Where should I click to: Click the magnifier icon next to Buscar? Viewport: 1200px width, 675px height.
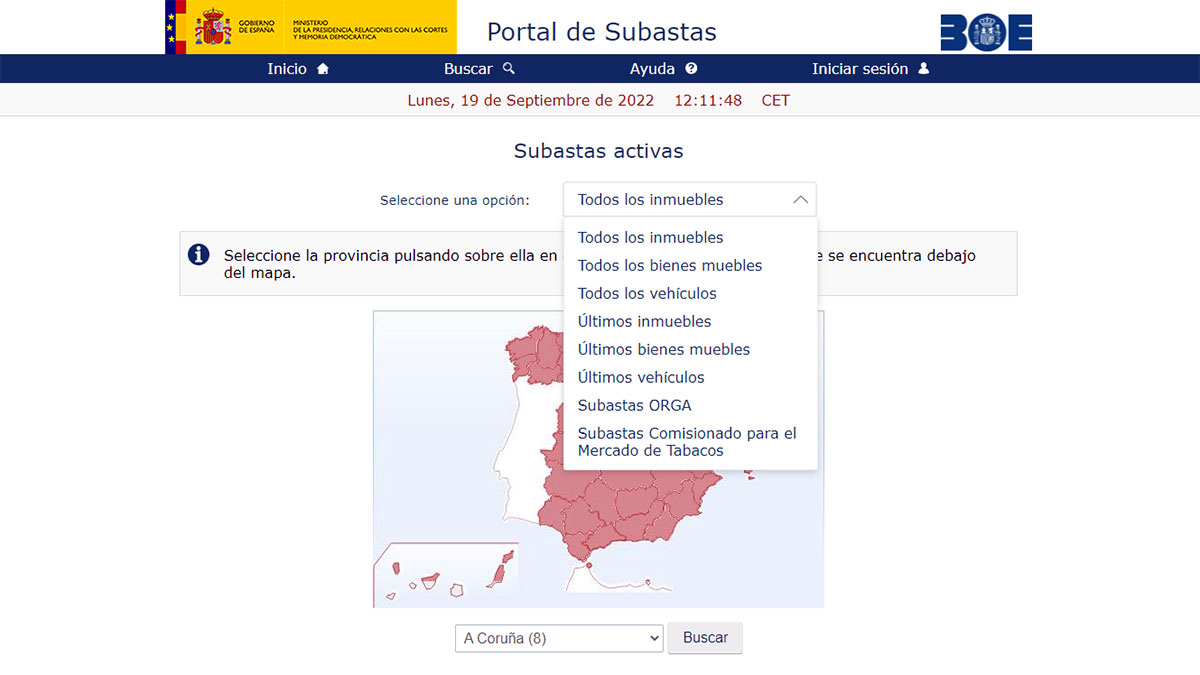(508, 69)
